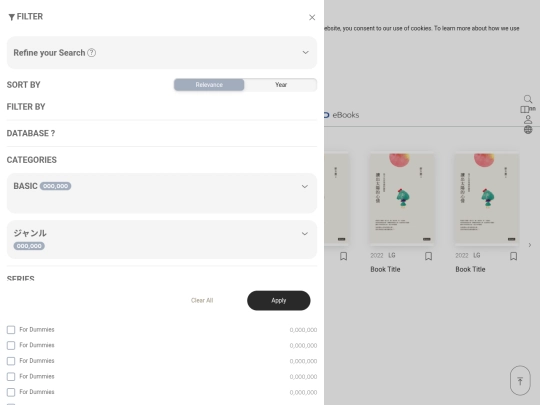The image size is (540, 405).
Task: Open the user account icon
Action: pyautogui.click(x=528, y=120)
